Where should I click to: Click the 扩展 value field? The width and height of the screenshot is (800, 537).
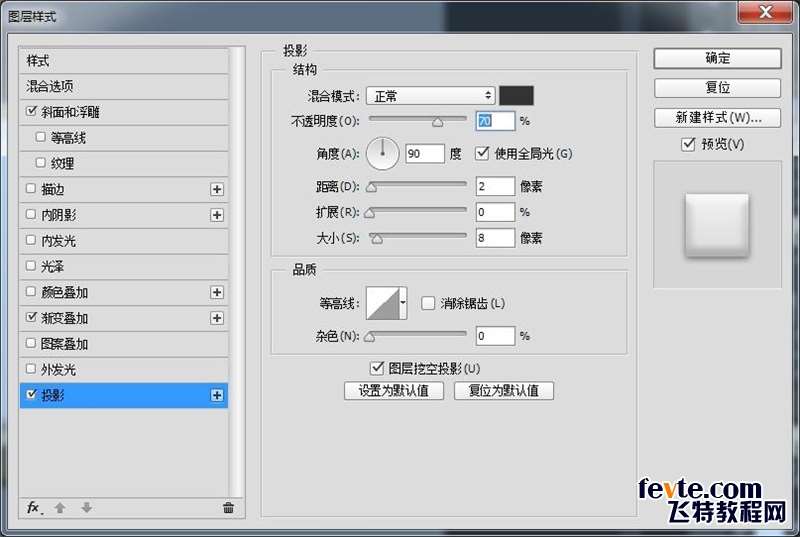(x=495, y=212)
